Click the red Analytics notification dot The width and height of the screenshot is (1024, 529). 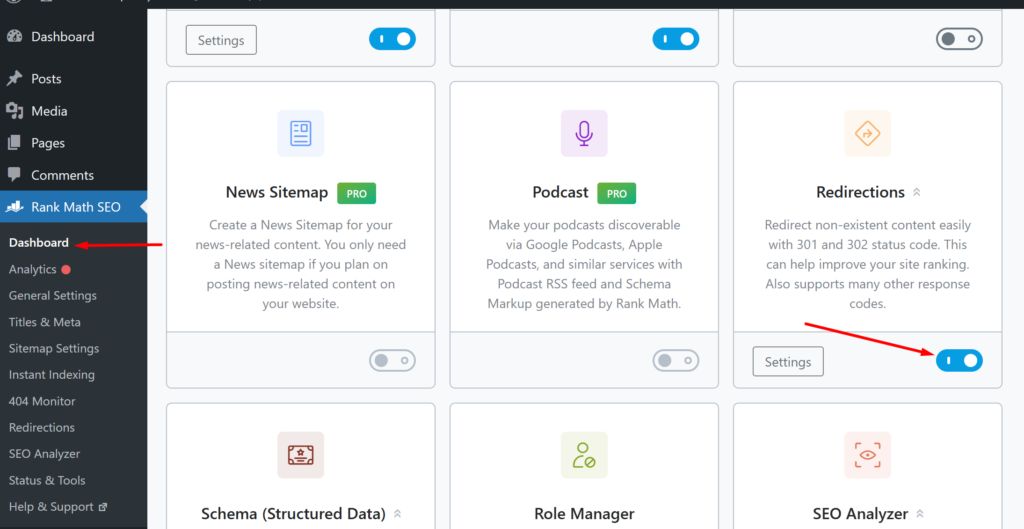point(66,269)
